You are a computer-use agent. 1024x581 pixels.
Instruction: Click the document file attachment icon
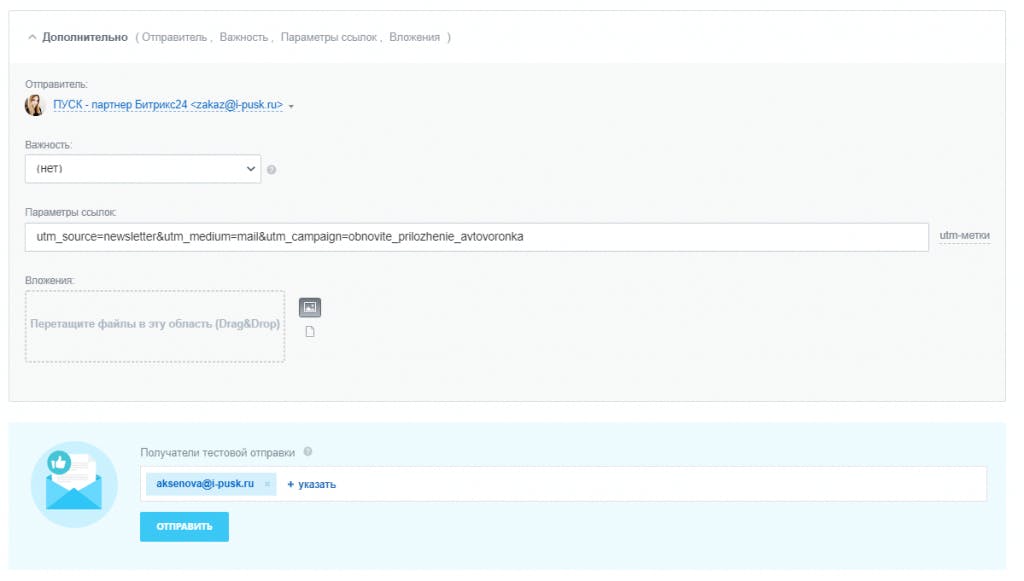tap(310, 332)
